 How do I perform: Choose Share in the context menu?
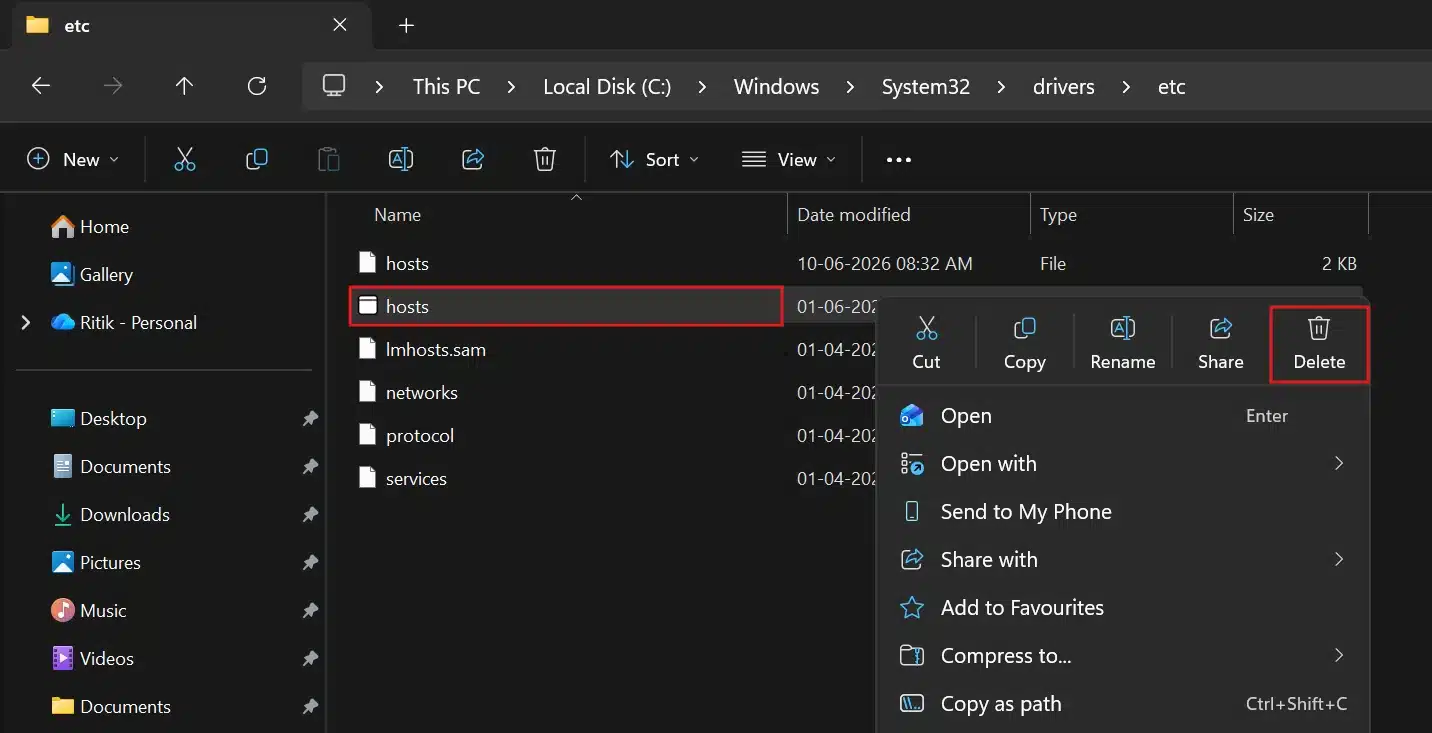point(1220,343)
